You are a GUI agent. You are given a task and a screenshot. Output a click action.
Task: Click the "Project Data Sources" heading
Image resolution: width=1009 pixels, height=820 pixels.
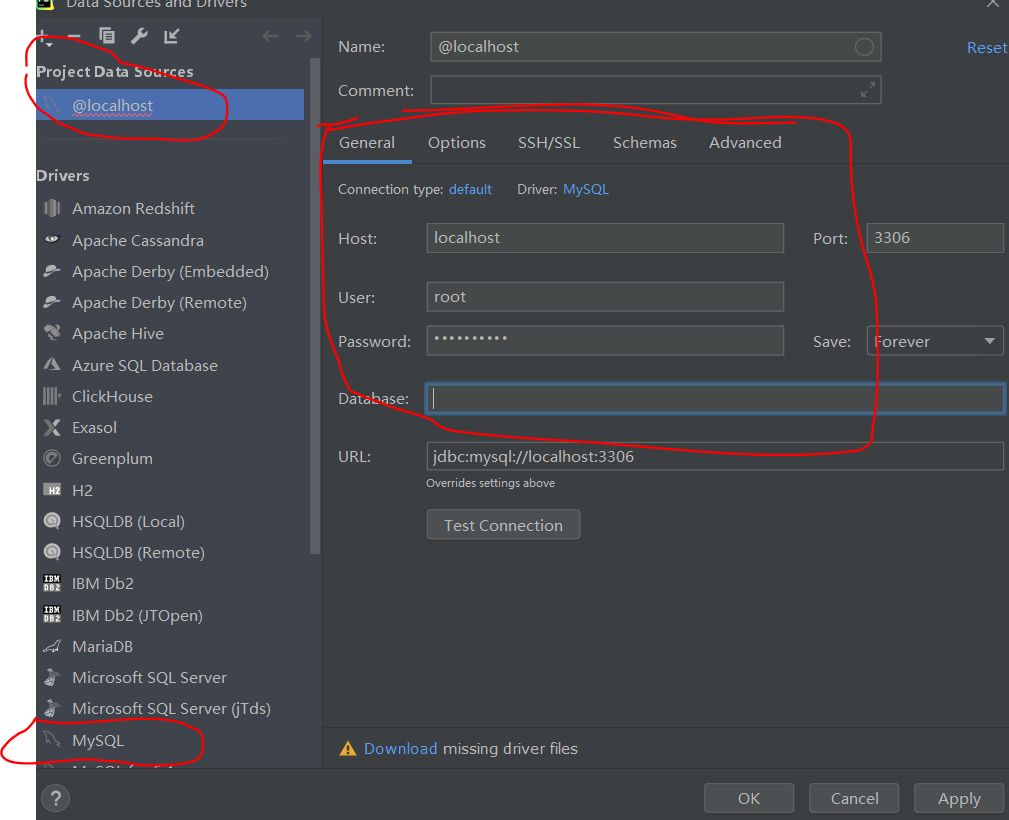click(115, 71)
